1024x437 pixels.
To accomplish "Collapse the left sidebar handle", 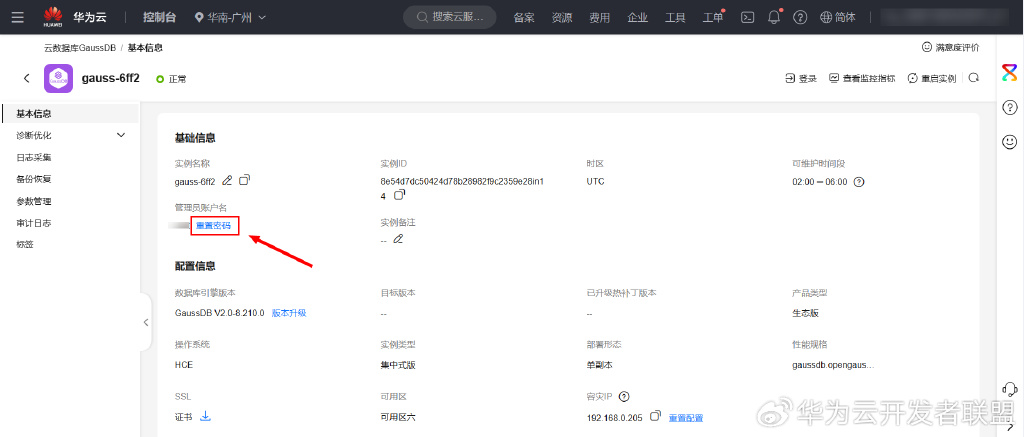I will pos(146,322).
